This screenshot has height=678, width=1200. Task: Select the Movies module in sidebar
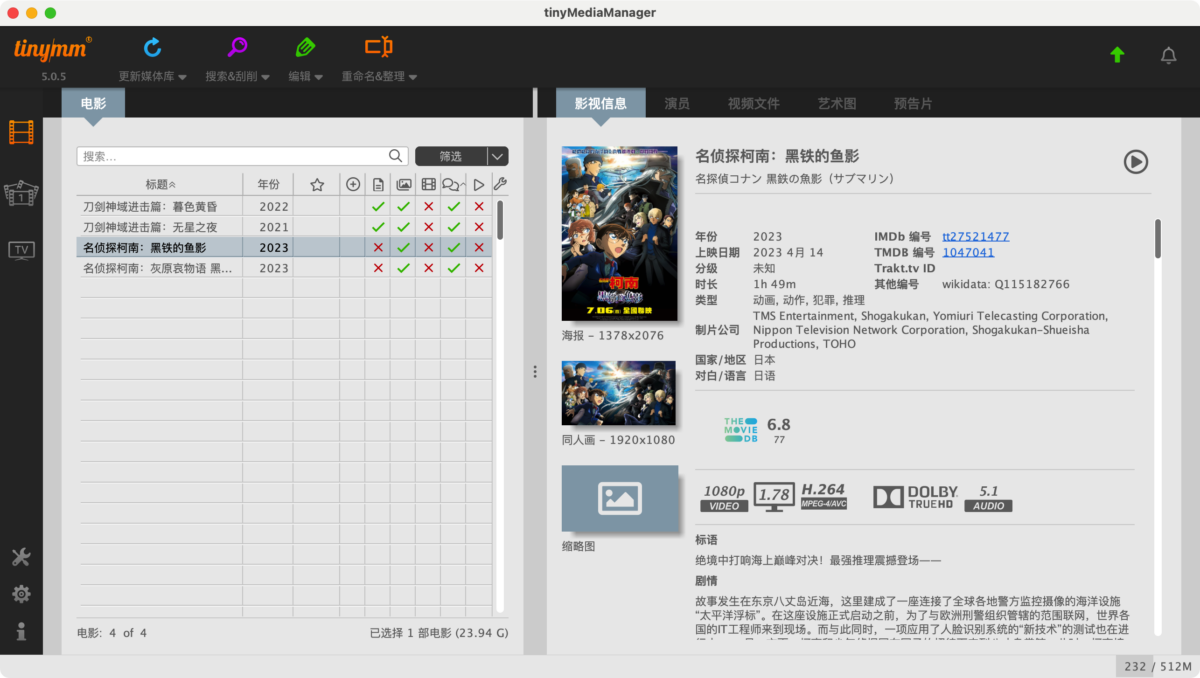click(x=21, y=131)
